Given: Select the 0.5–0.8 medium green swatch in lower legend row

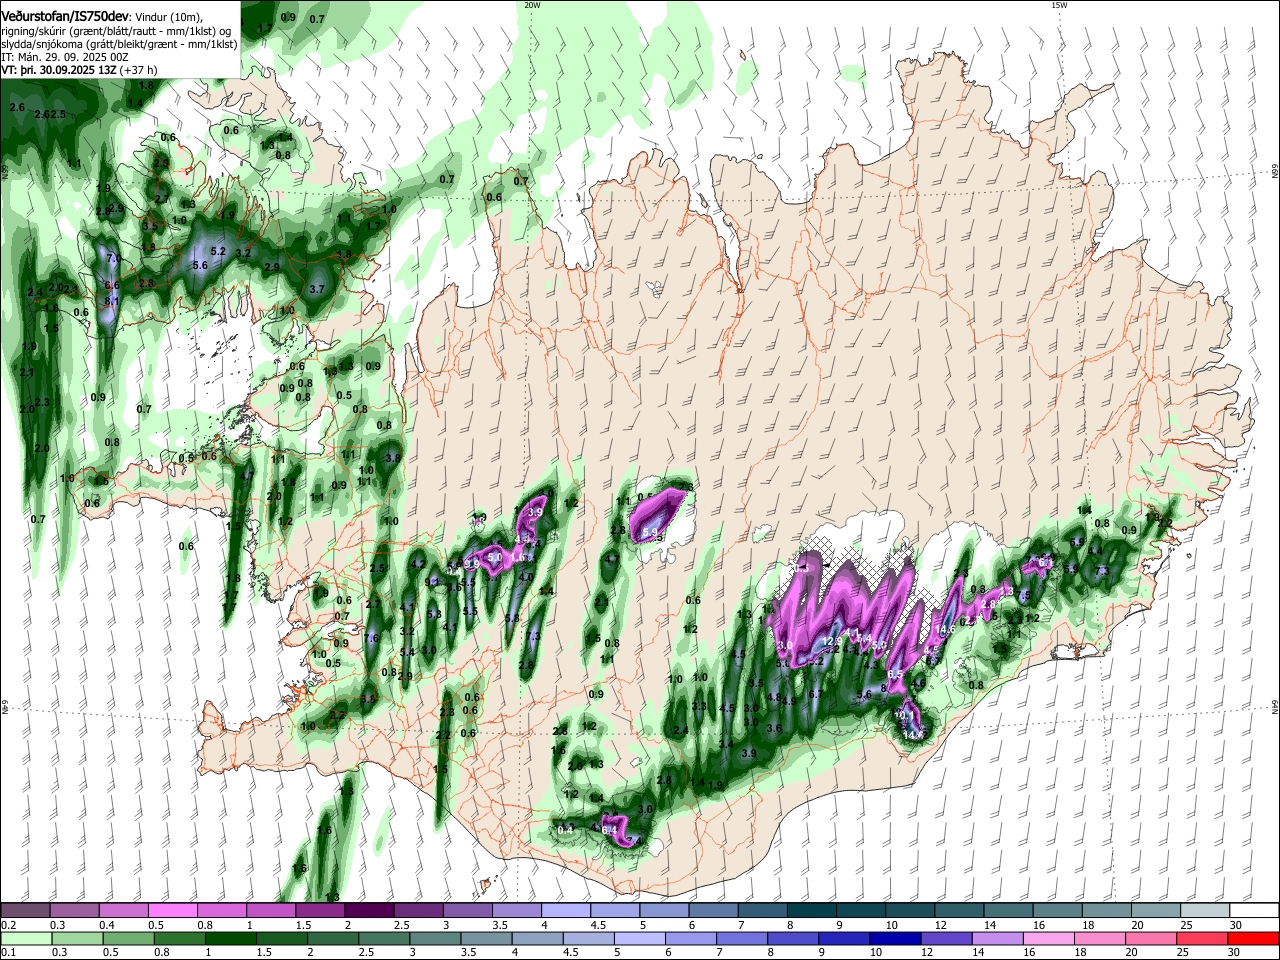Looking at the screenshot, I should point(128,938).
